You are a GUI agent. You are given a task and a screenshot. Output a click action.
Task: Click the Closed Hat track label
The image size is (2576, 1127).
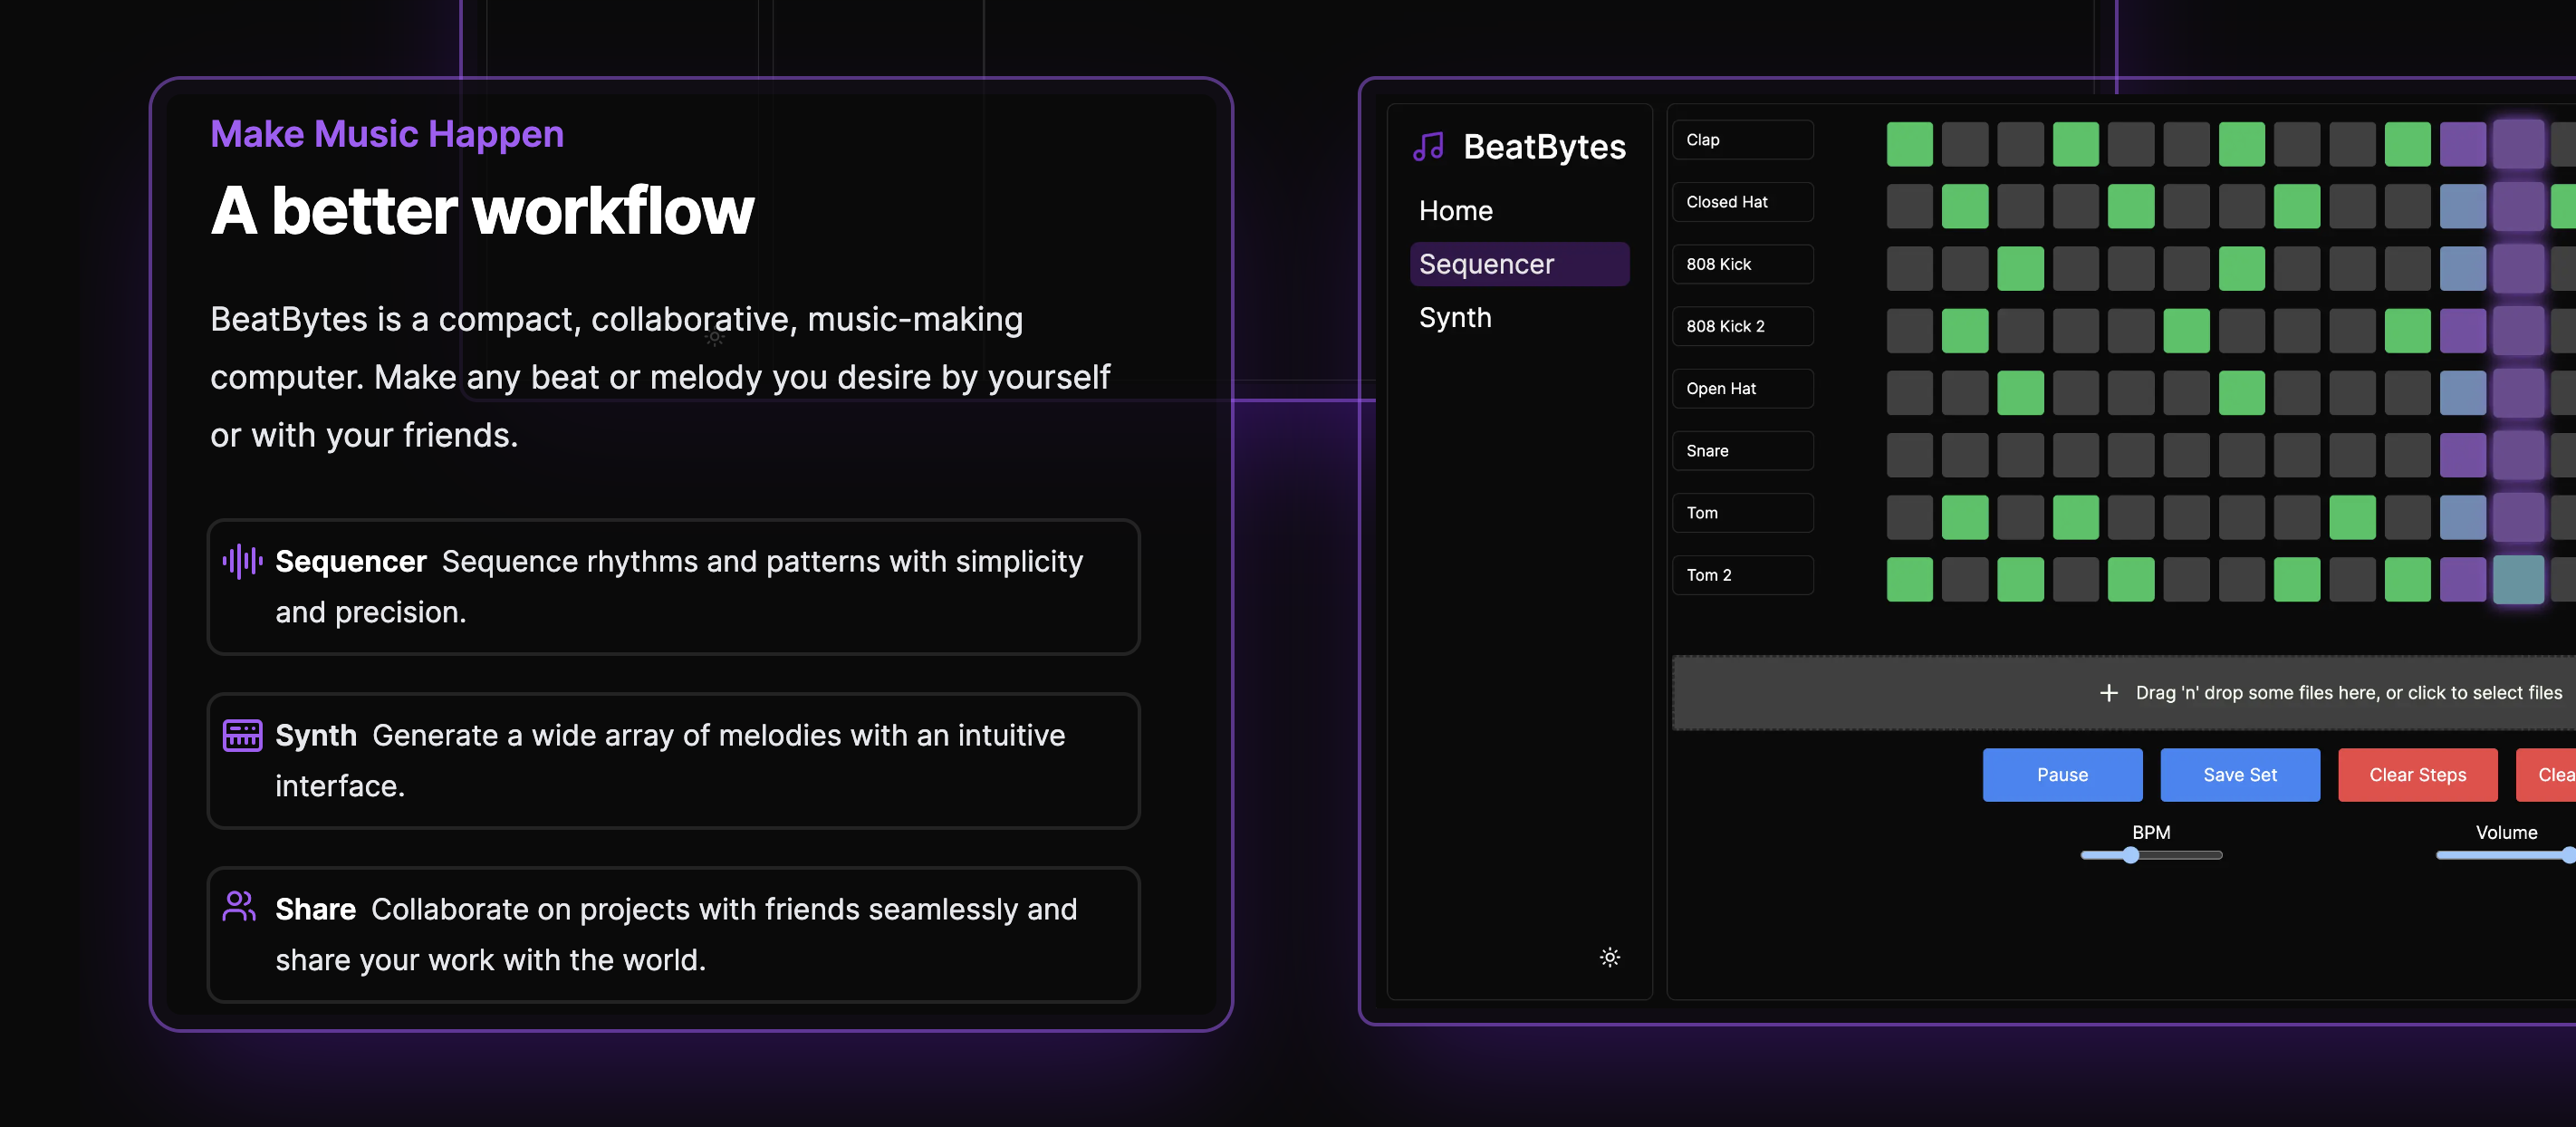click(1742, 202)
